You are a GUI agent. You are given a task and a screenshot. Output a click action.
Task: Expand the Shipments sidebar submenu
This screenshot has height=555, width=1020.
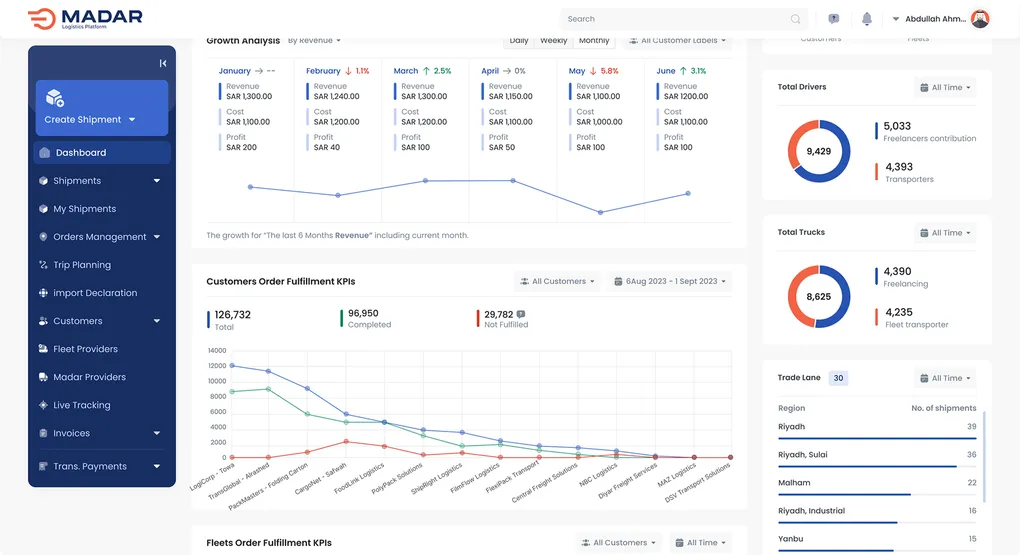pos(157,181)
